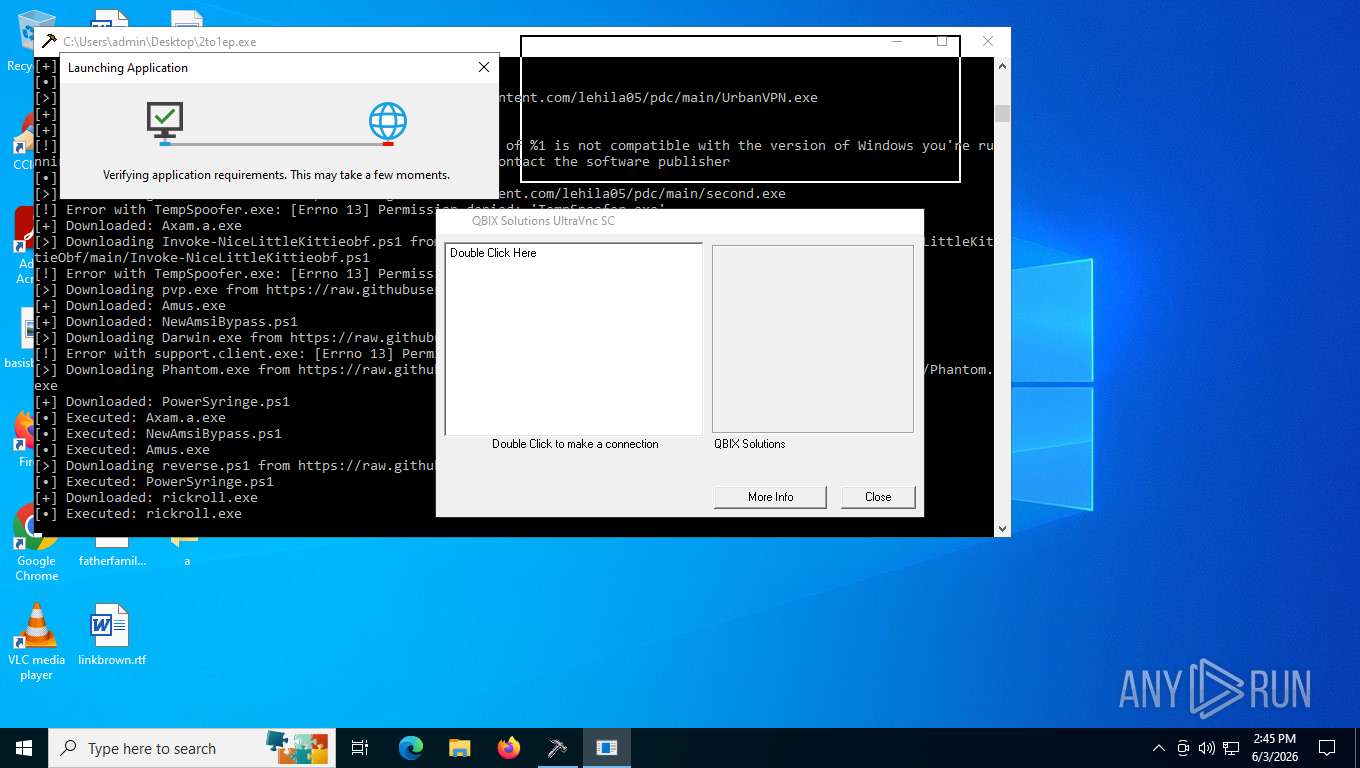Click the Downloading pvp.exe console line
The width and height of the screenshot is (1360, 768).
pyautogui.click(x=235, y=290)
